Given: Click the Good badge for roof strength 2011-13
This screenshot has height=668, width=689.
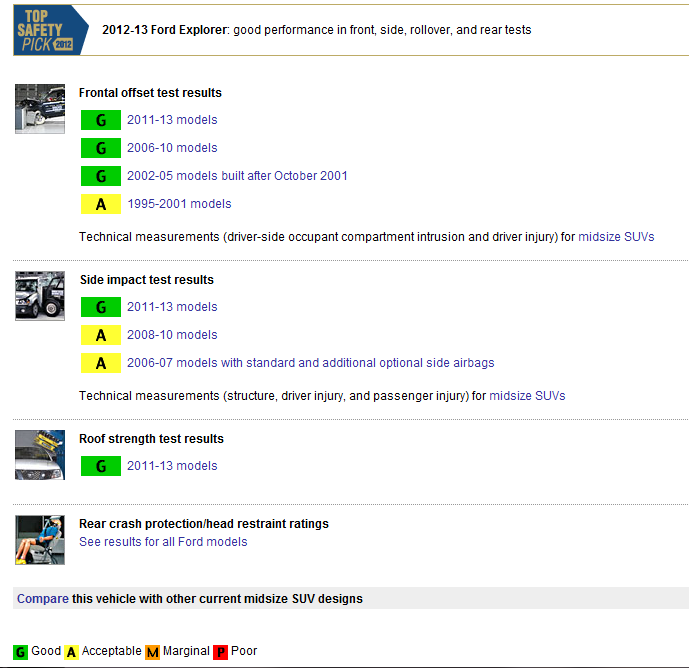Looking at the screenshot, I should point(101,466).
